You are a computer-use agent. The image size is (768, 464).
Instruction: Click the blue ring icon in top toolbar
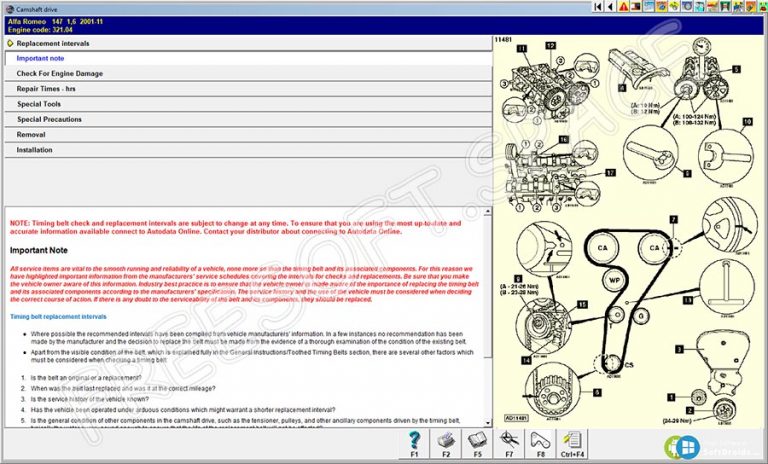687,6
